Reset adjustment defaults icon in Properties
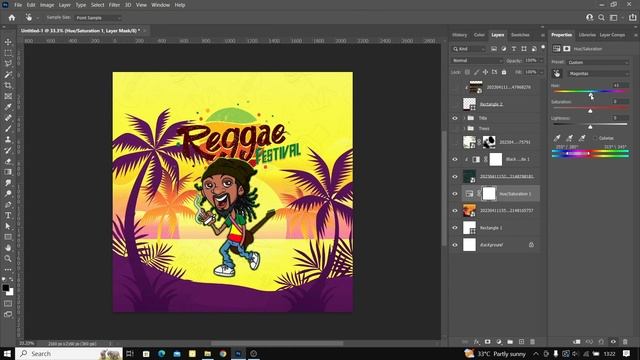This screenshot has height=360, width=640. click(x=601, y=342)
